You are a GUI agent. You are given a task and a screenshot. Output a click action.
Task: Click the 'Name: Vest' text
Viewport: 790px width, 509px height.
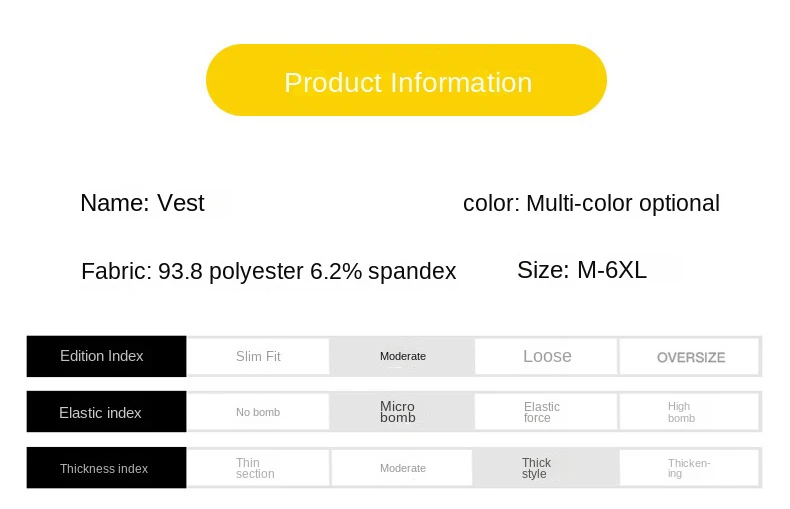coord(142,204)
